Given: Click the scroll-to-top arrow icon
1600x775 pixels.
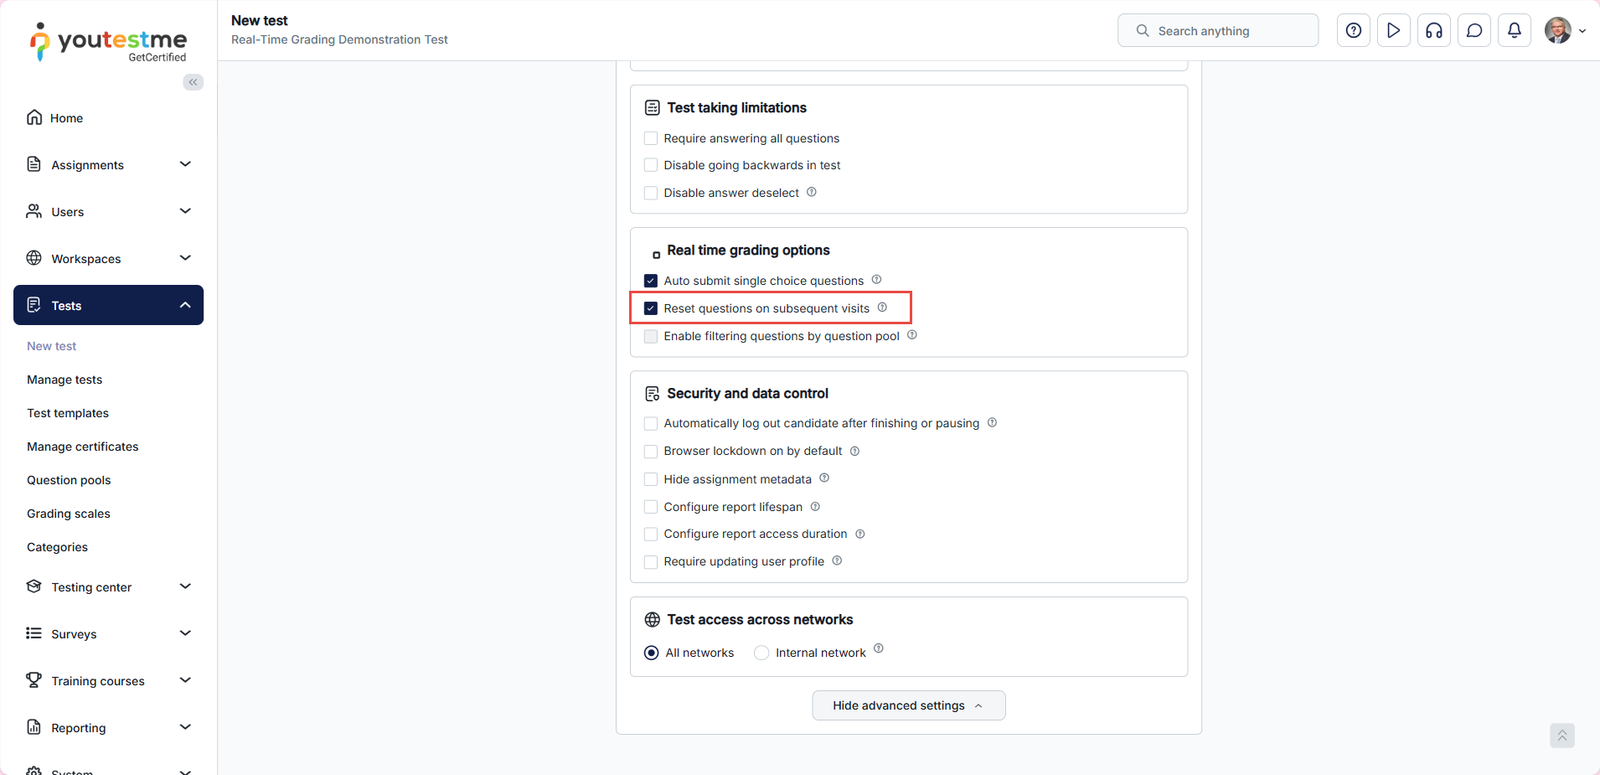Looking at the screenshot, I should (1562, 735).
